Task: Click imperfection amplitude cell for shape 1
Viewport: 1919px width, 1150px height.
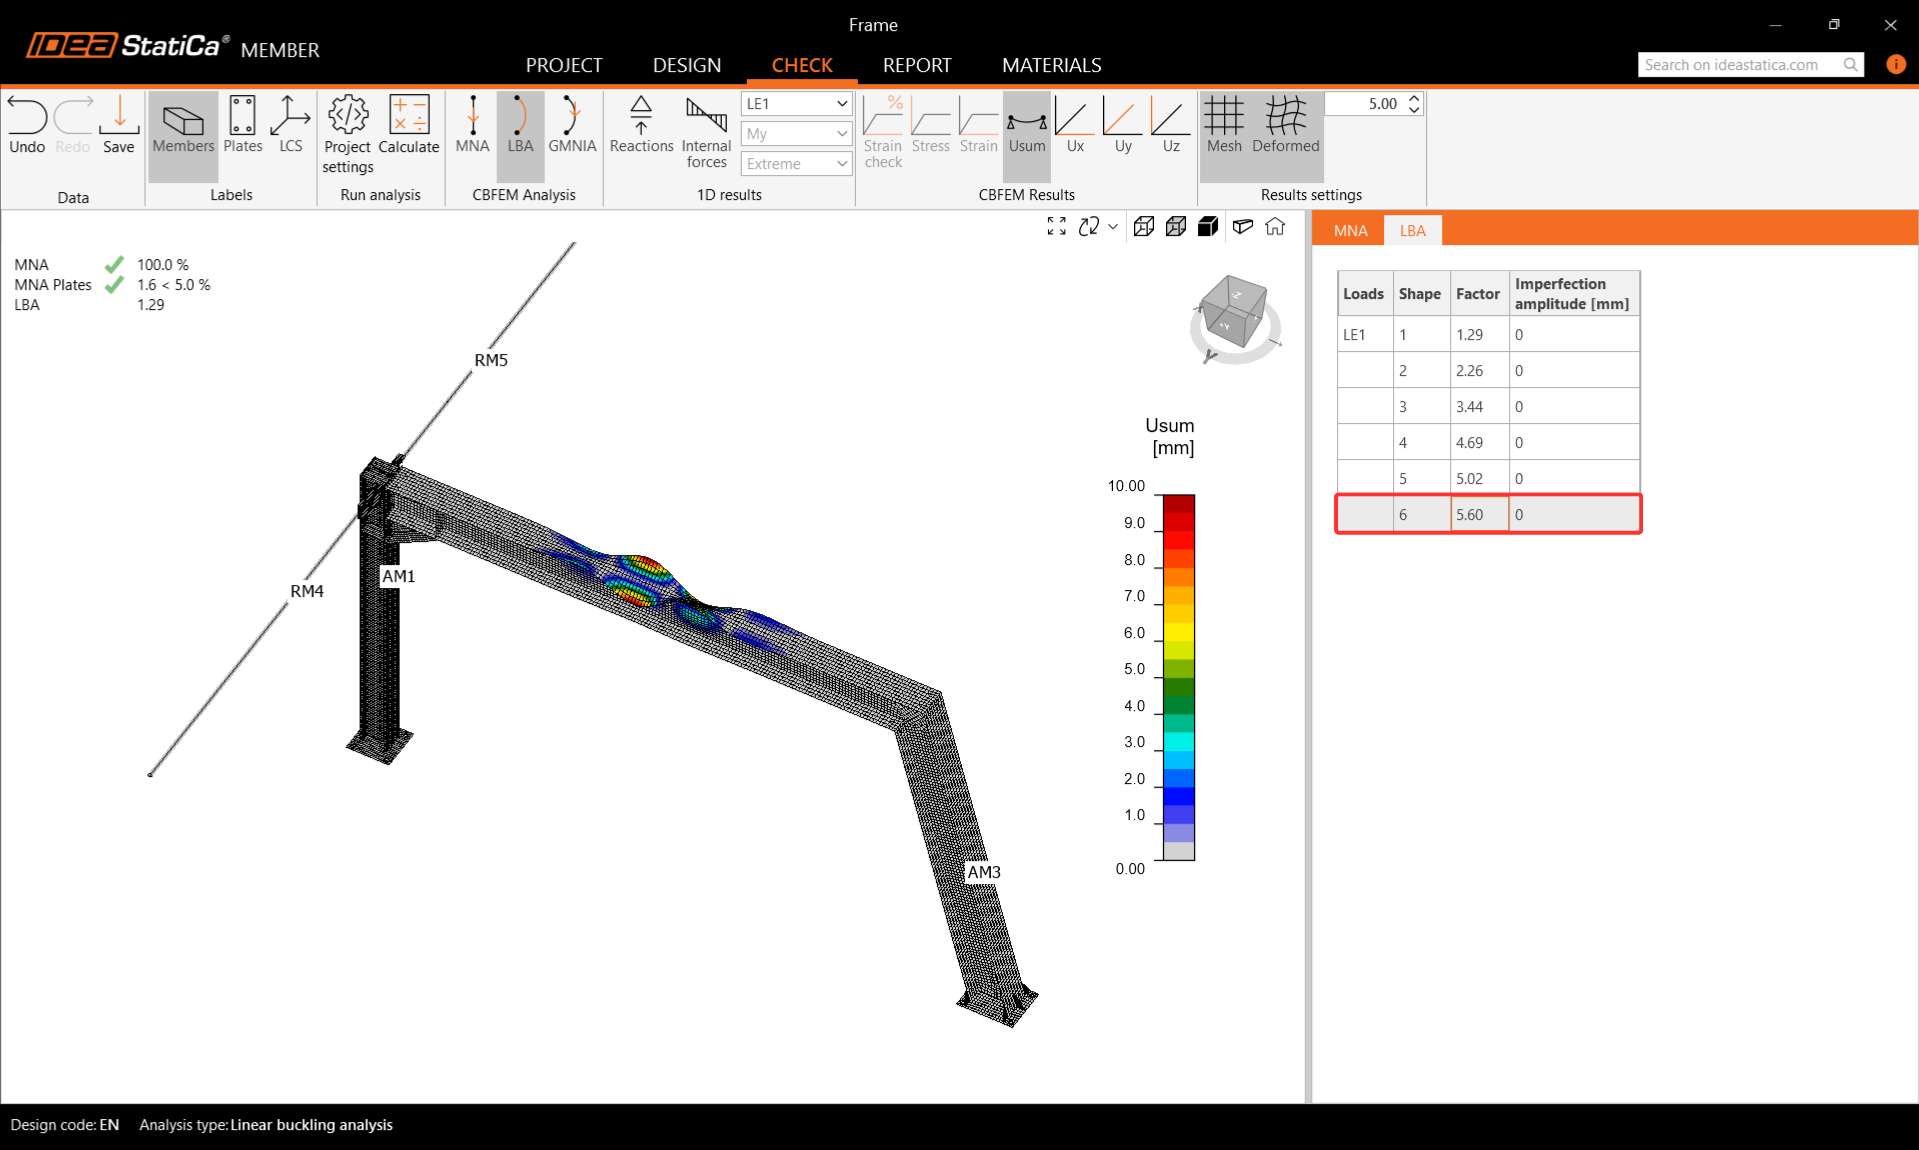Action: click(1574, 335)
